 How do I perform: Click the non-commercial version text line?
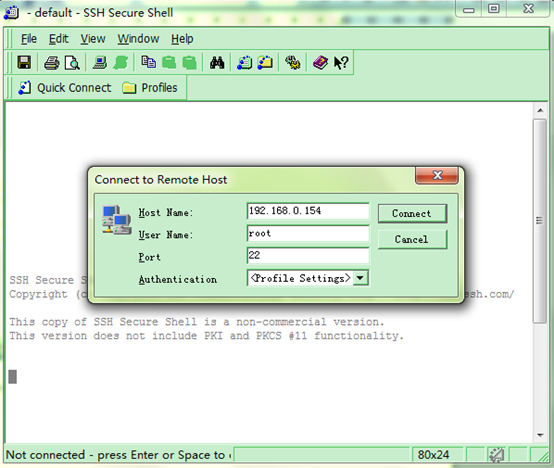[x=196, y=322]
